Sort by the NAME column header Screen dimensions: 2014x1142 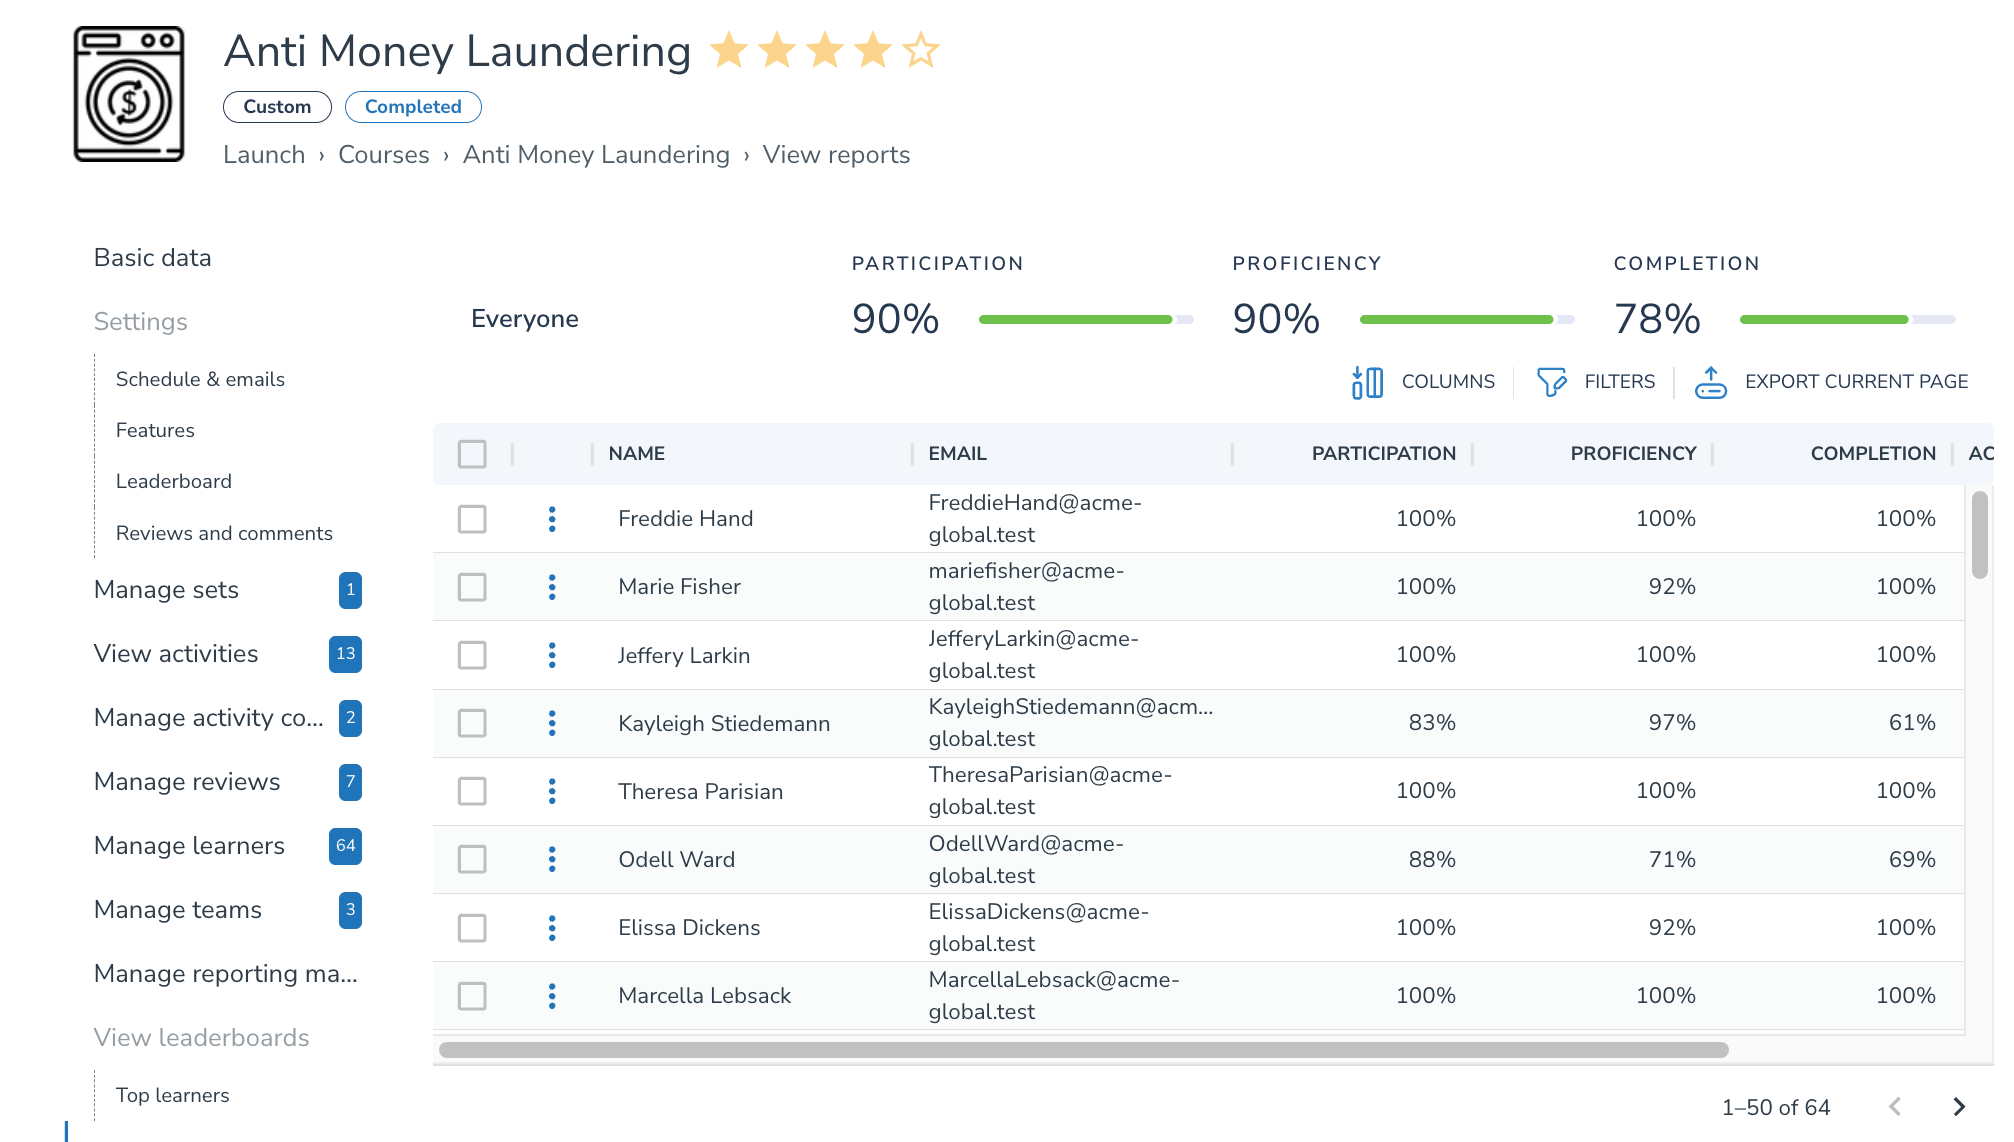[x=637, y=454]
